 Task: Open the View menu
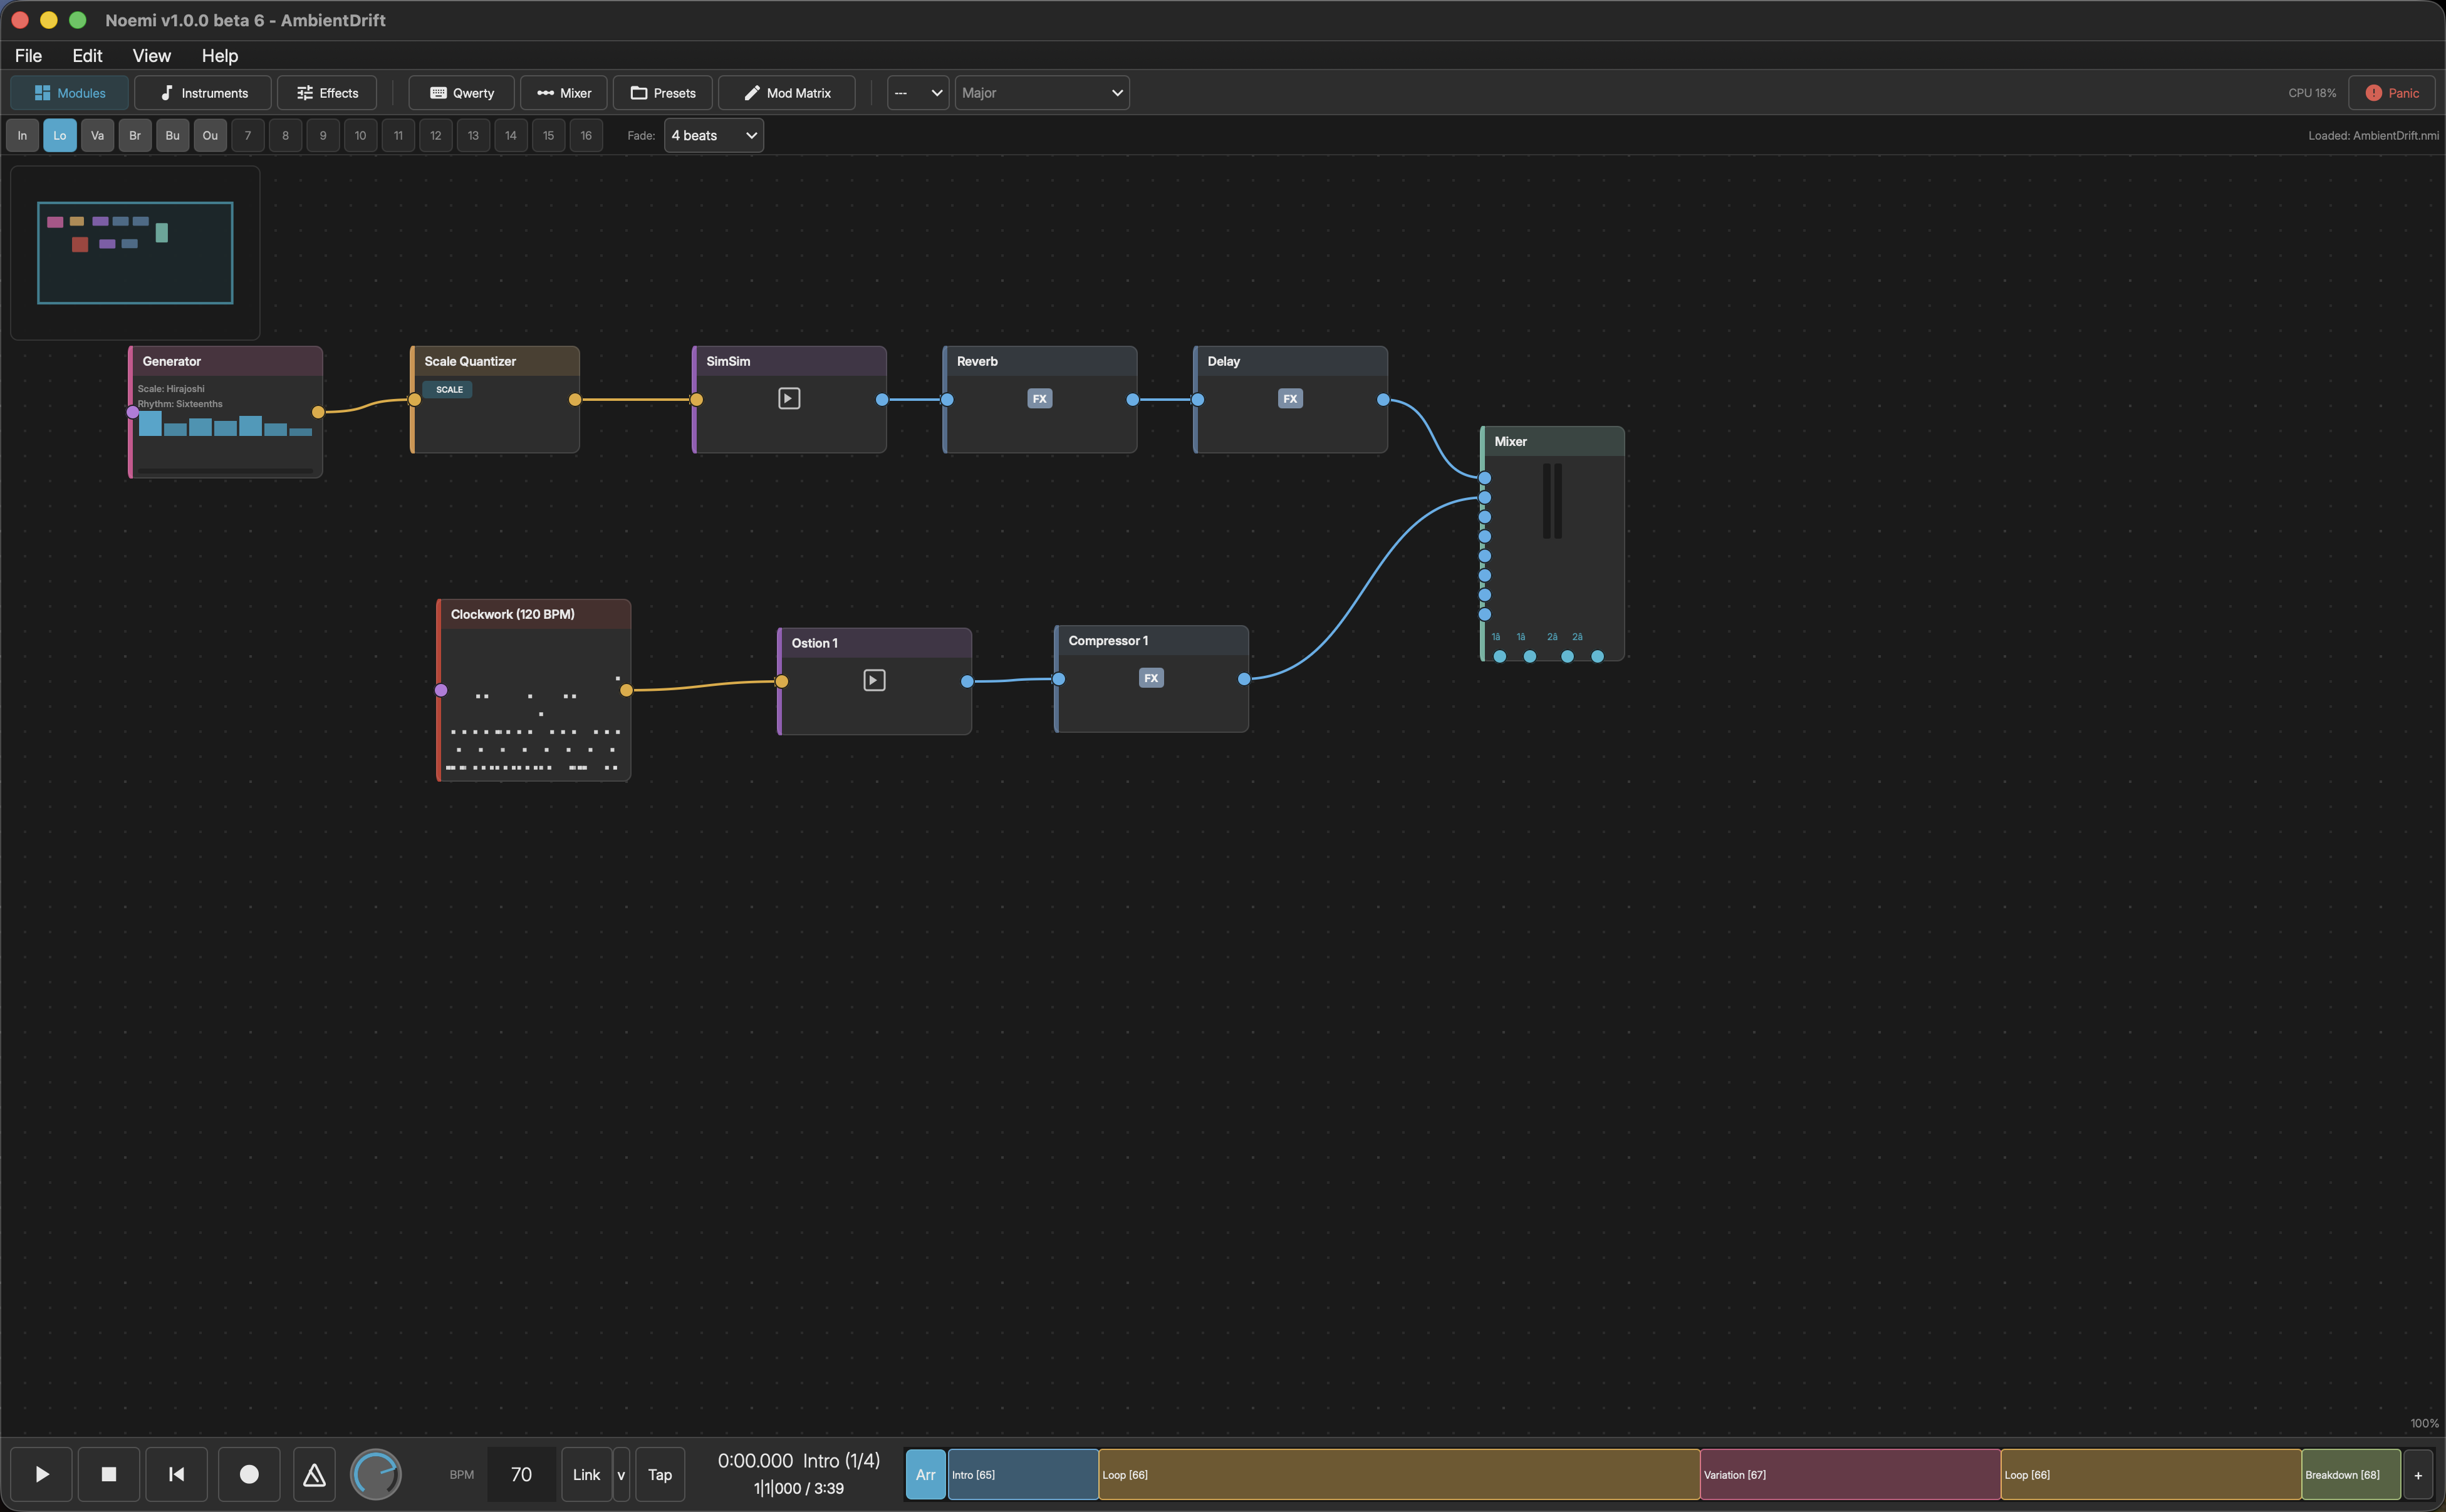(151, 56)
